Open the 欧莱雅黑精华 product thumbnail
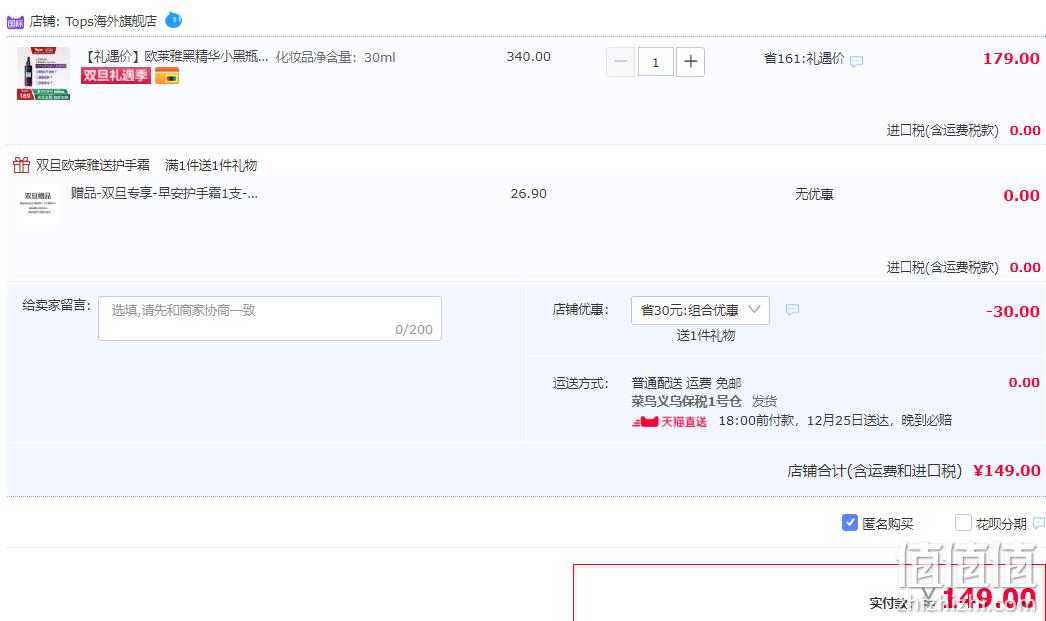This screenshot has height=621, width=1046. pyautogui.click(x=43, y=73)
